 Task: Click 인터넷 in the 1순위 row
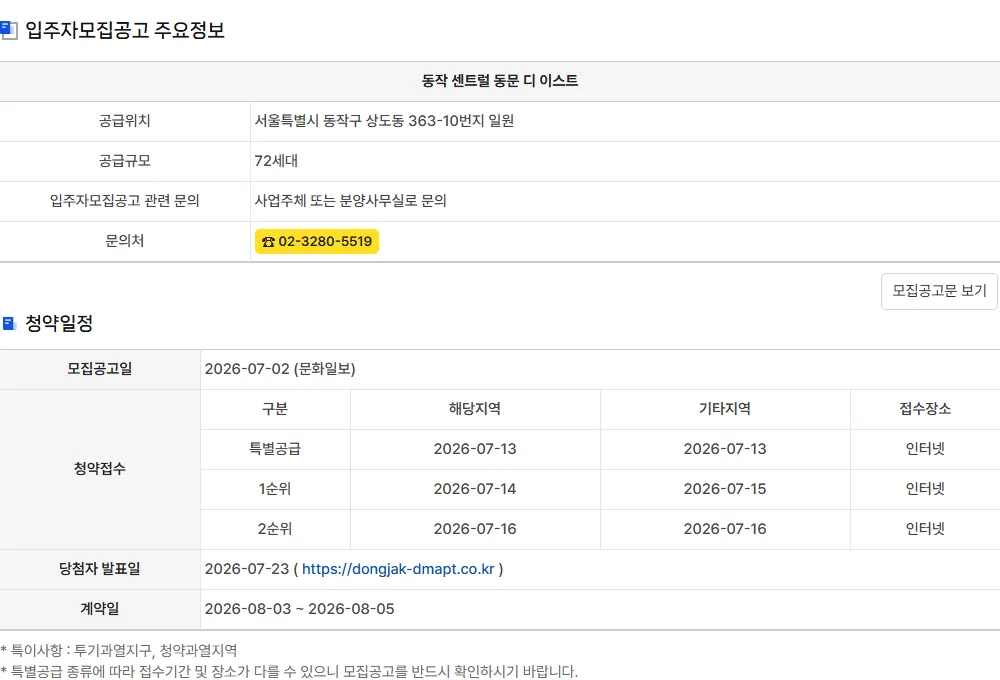(925, 489)
